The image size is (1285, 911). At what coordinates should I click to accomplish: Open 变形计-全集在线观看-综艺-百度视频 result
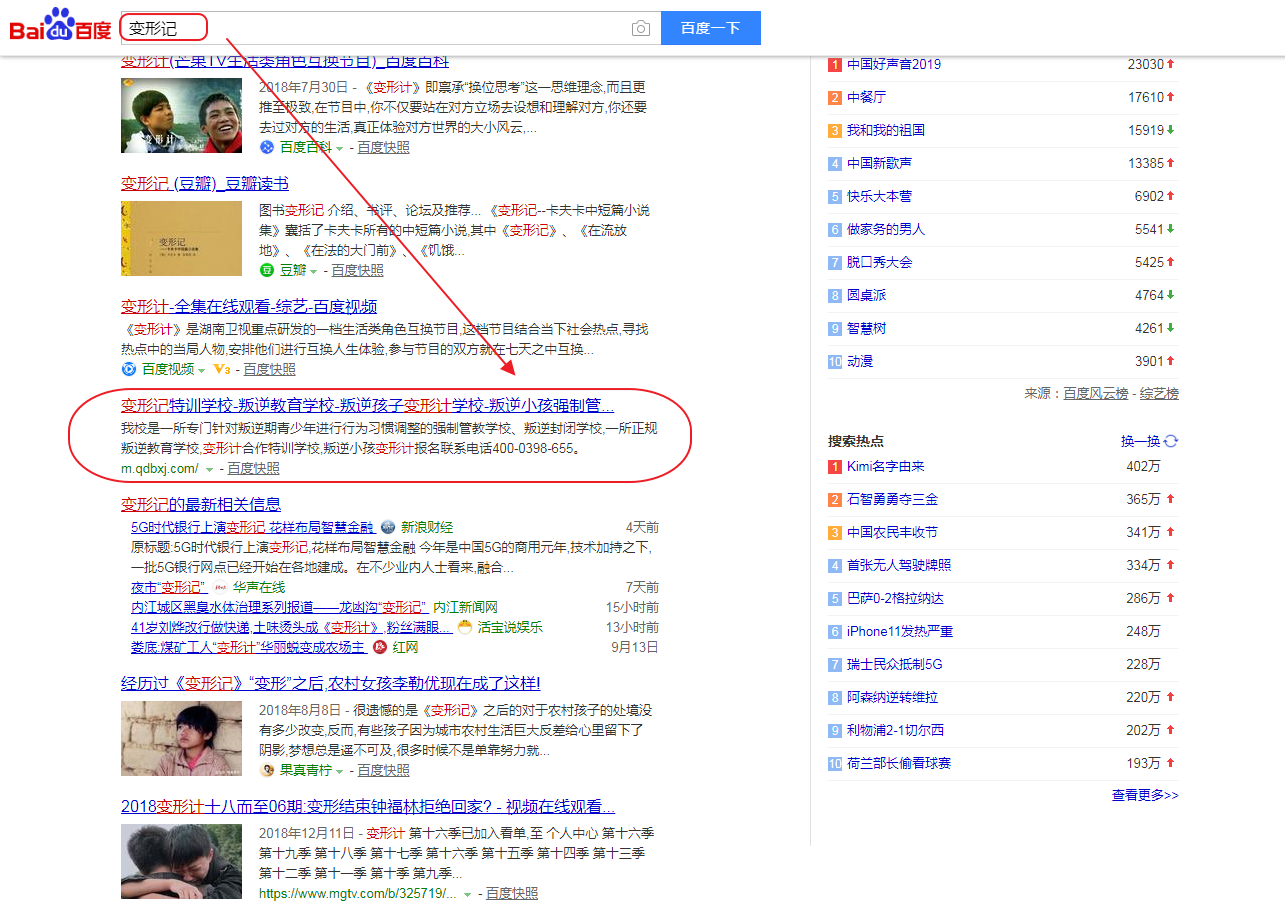pos(249,307)
